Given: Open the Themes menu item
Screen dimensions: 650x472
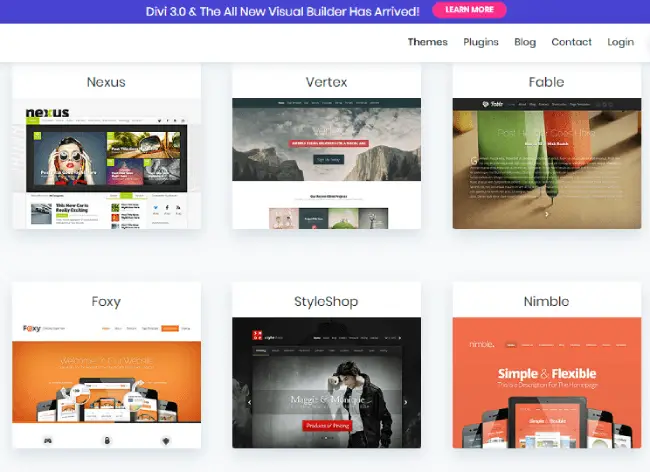Looking at the screenshot, I should [427, 42].
